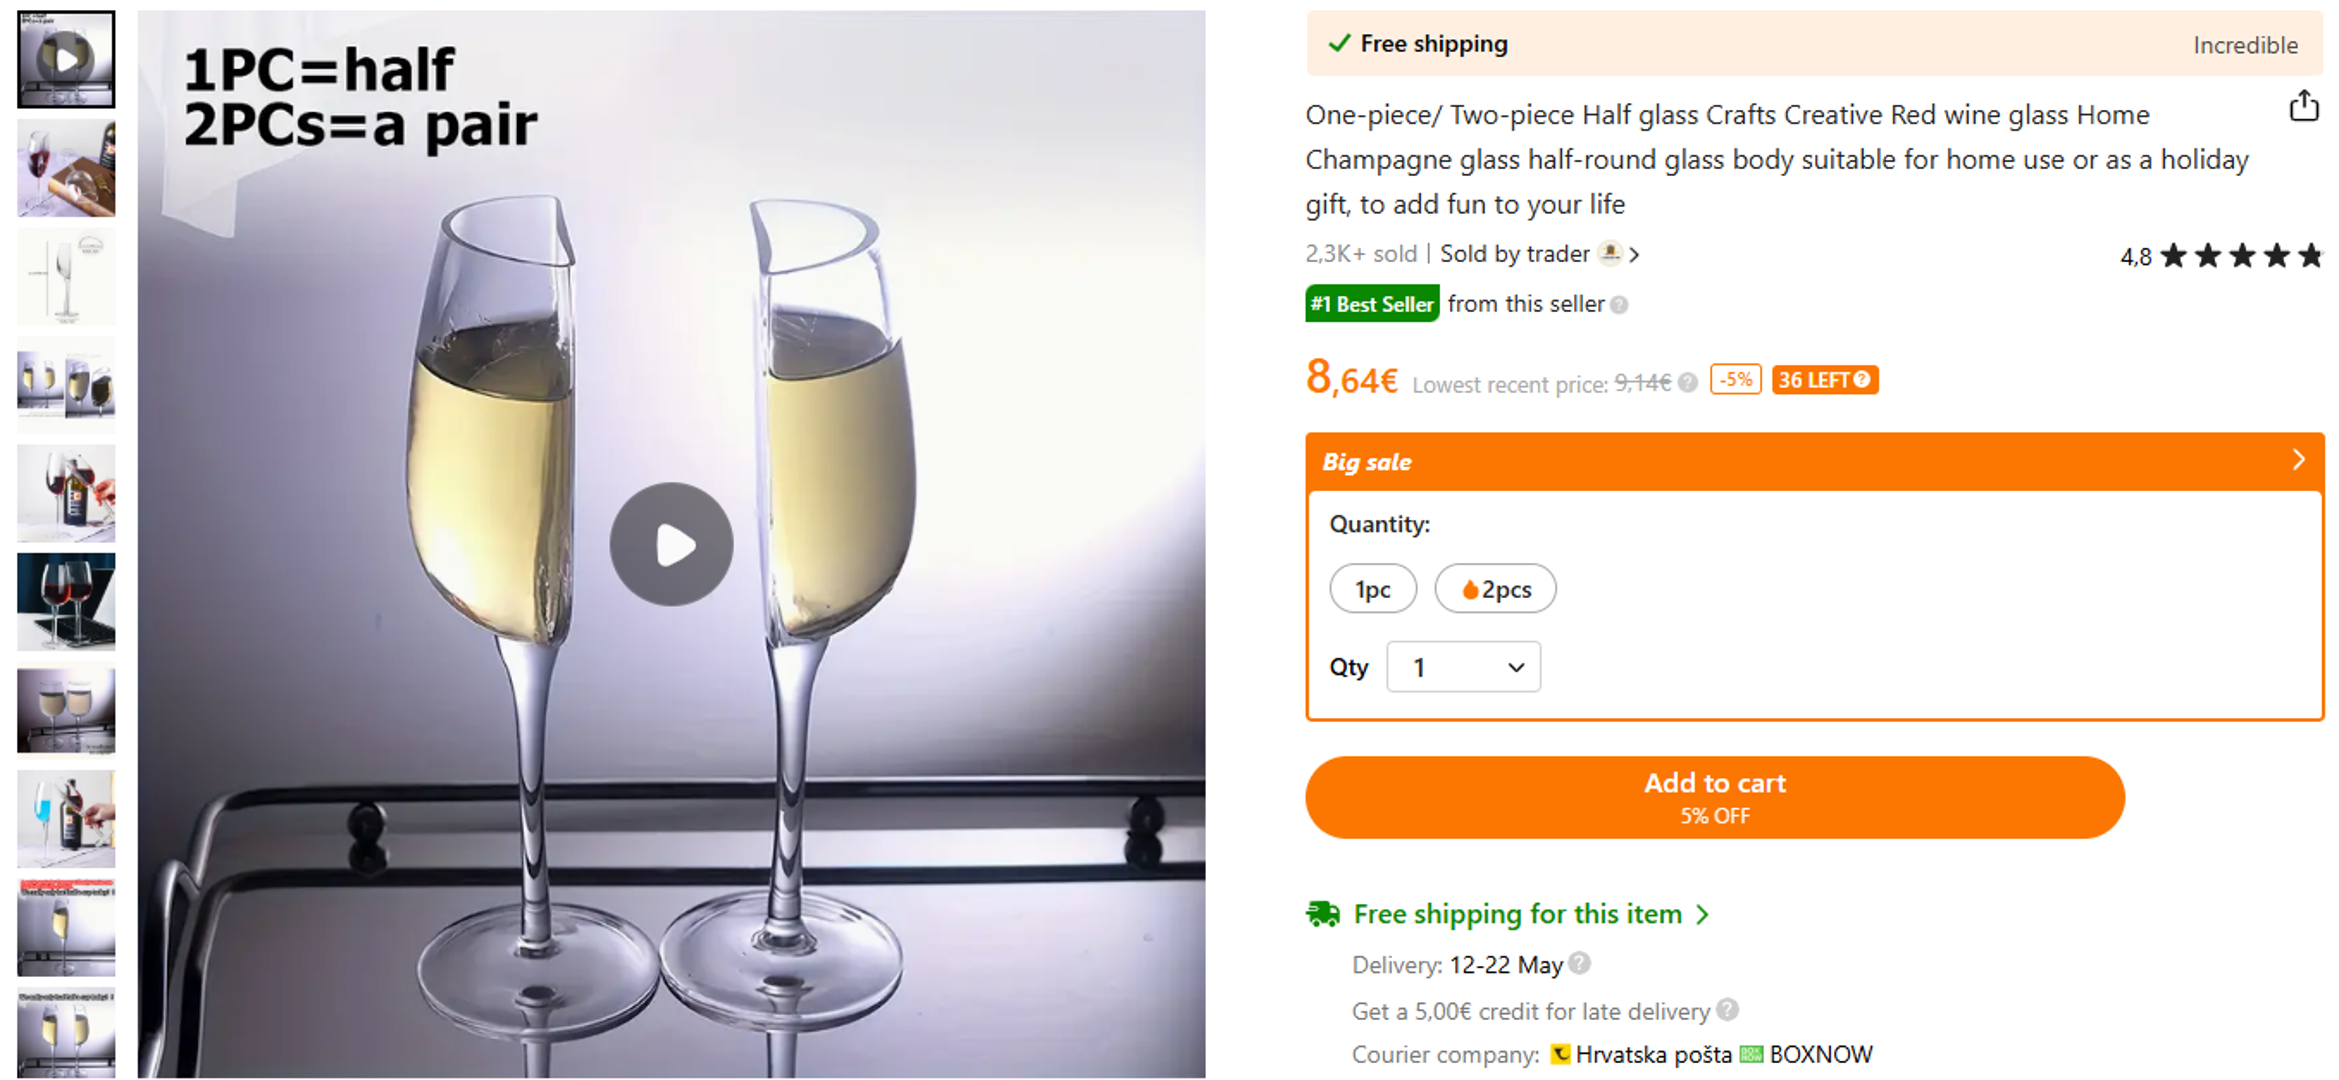Viewport: 2339px width, 1080px height.
Task: Click the help icon next to 36 LEFT
Action: (1861, 380)
